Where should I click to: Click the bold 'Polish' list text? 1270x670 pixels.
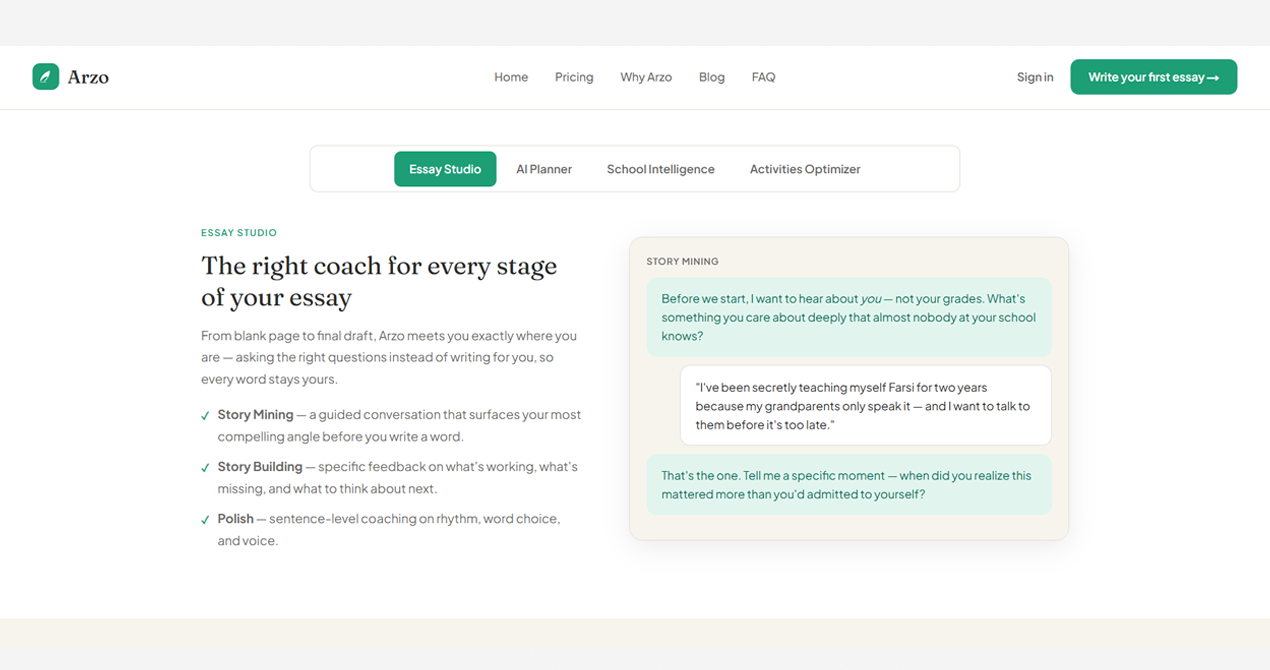[236, 519]
